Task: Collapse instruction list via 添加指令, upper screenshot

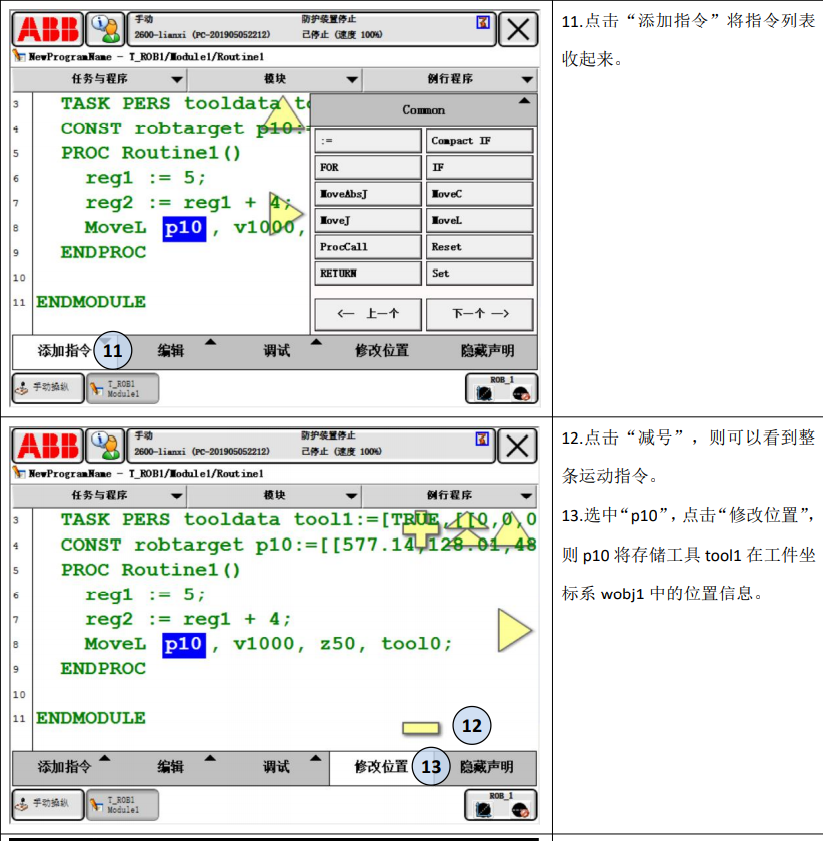Action: [x=64, y=351]
